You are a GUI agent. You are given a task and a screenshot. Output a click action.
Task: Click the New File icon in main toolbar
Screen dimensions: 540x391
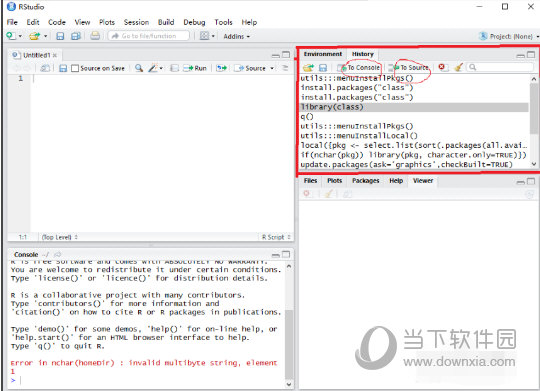(x=11, y=36)
